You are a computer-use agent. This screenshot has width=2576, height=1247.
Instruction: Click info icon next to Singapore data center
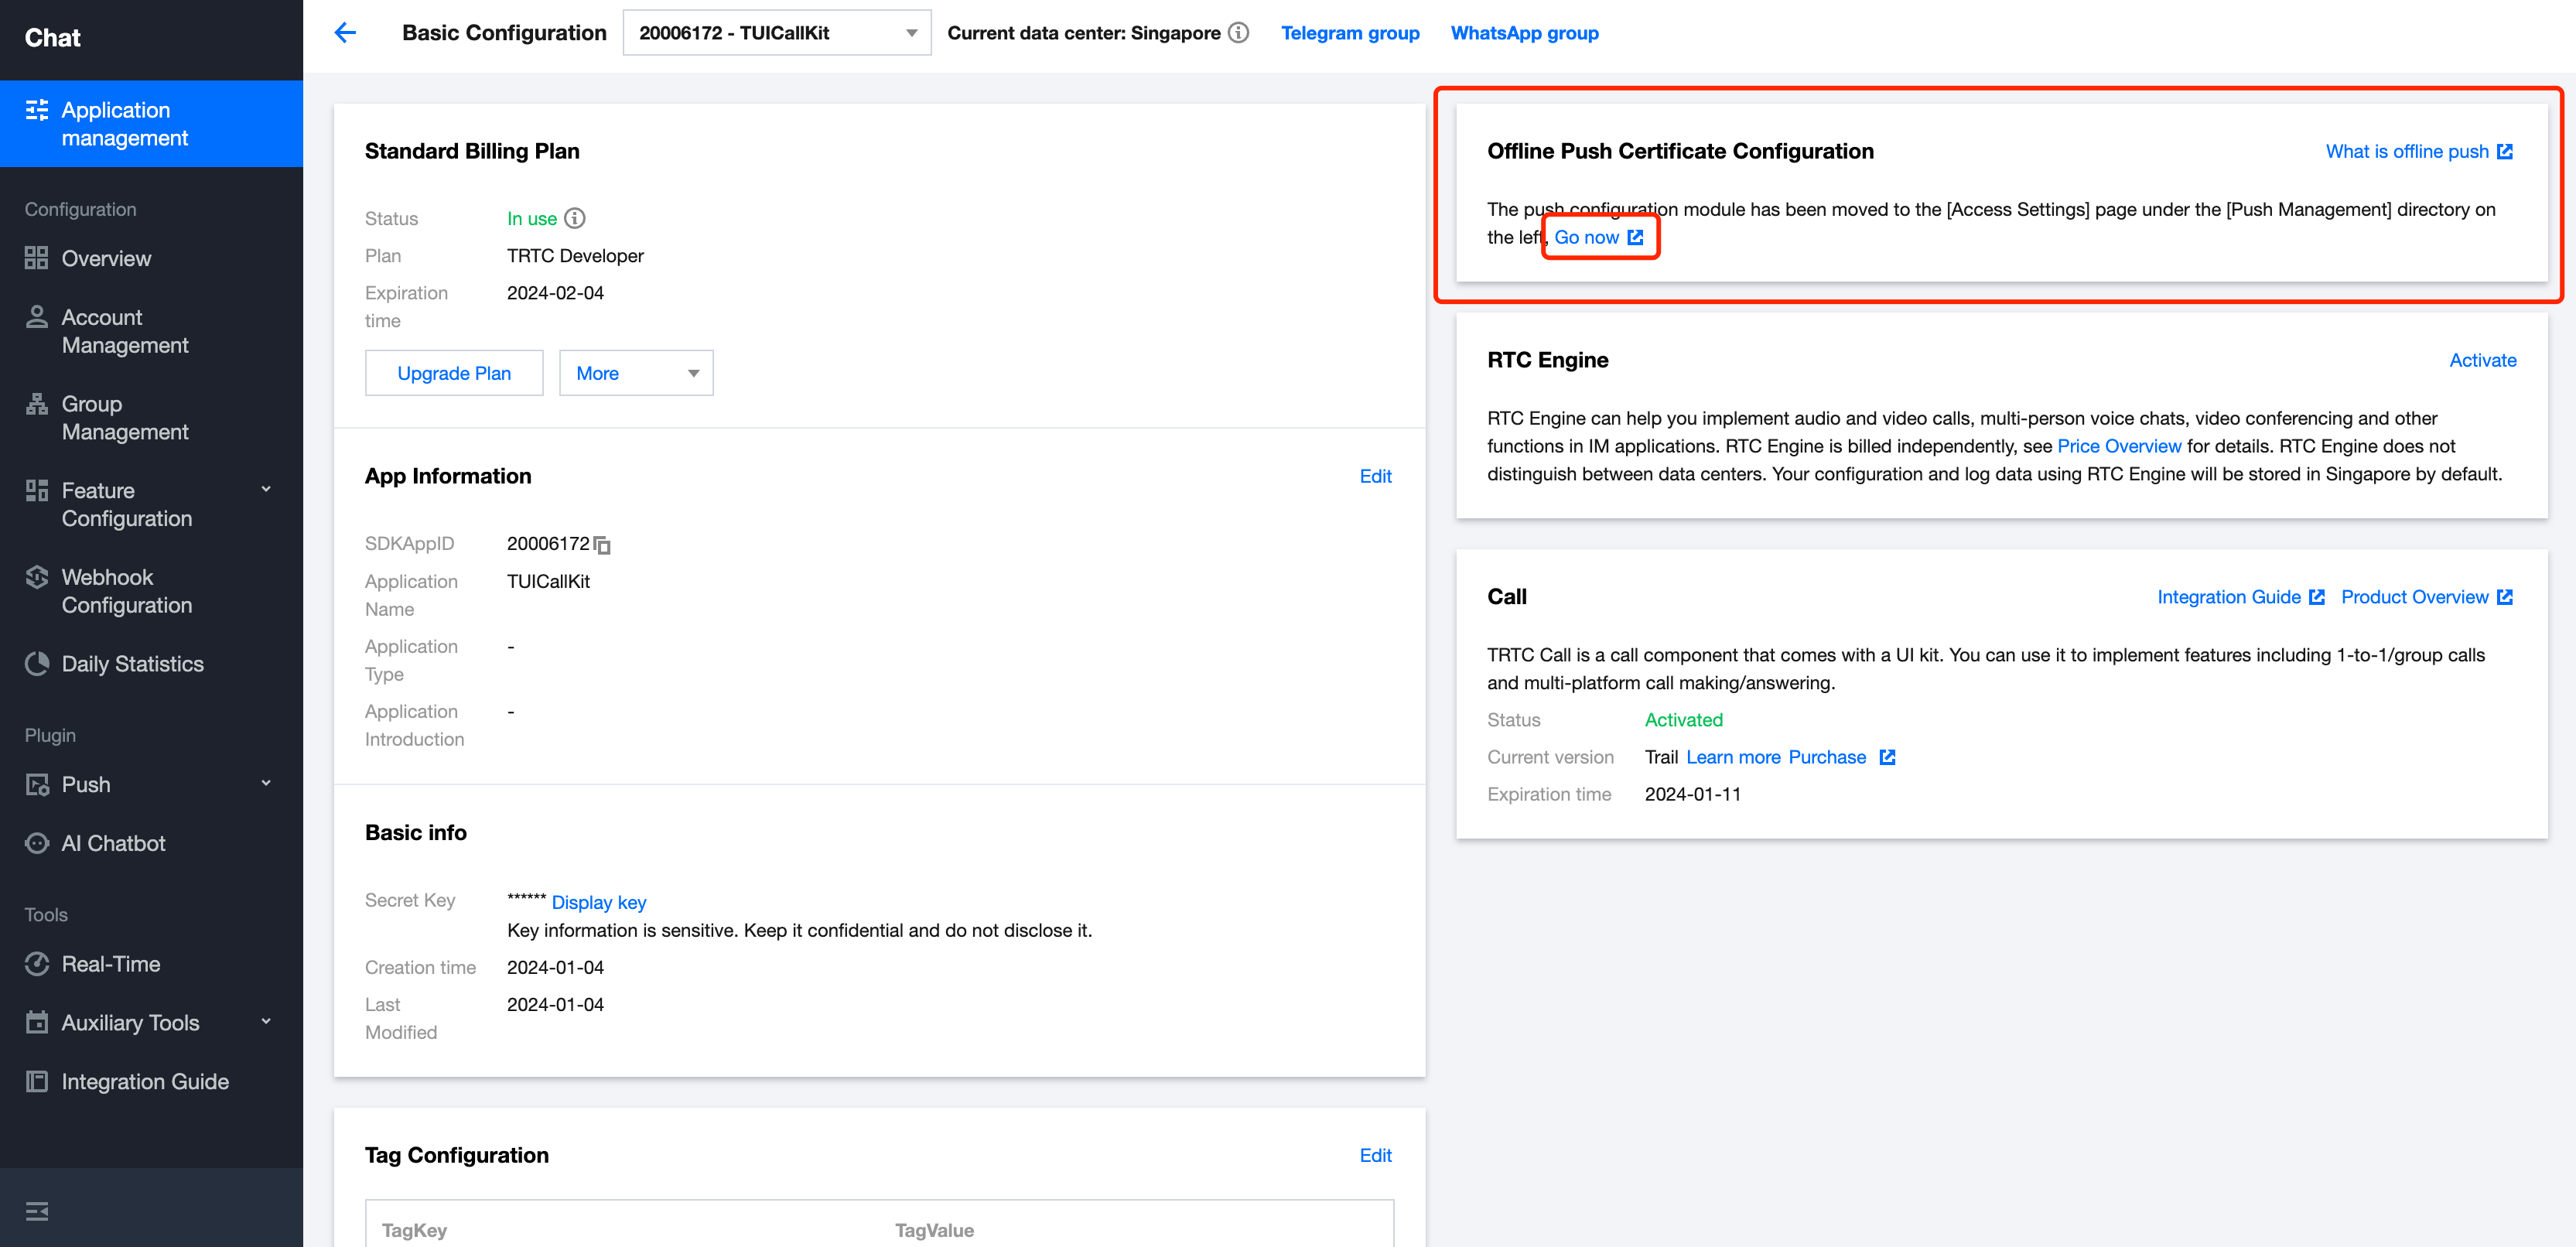point(1239,33)
